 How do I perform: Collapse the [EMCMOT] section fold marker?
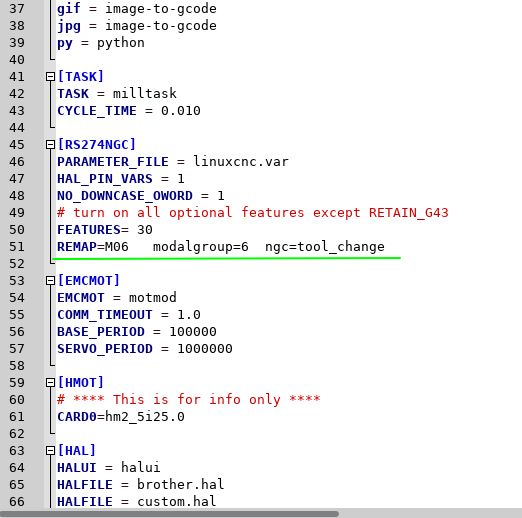[50, 281]
